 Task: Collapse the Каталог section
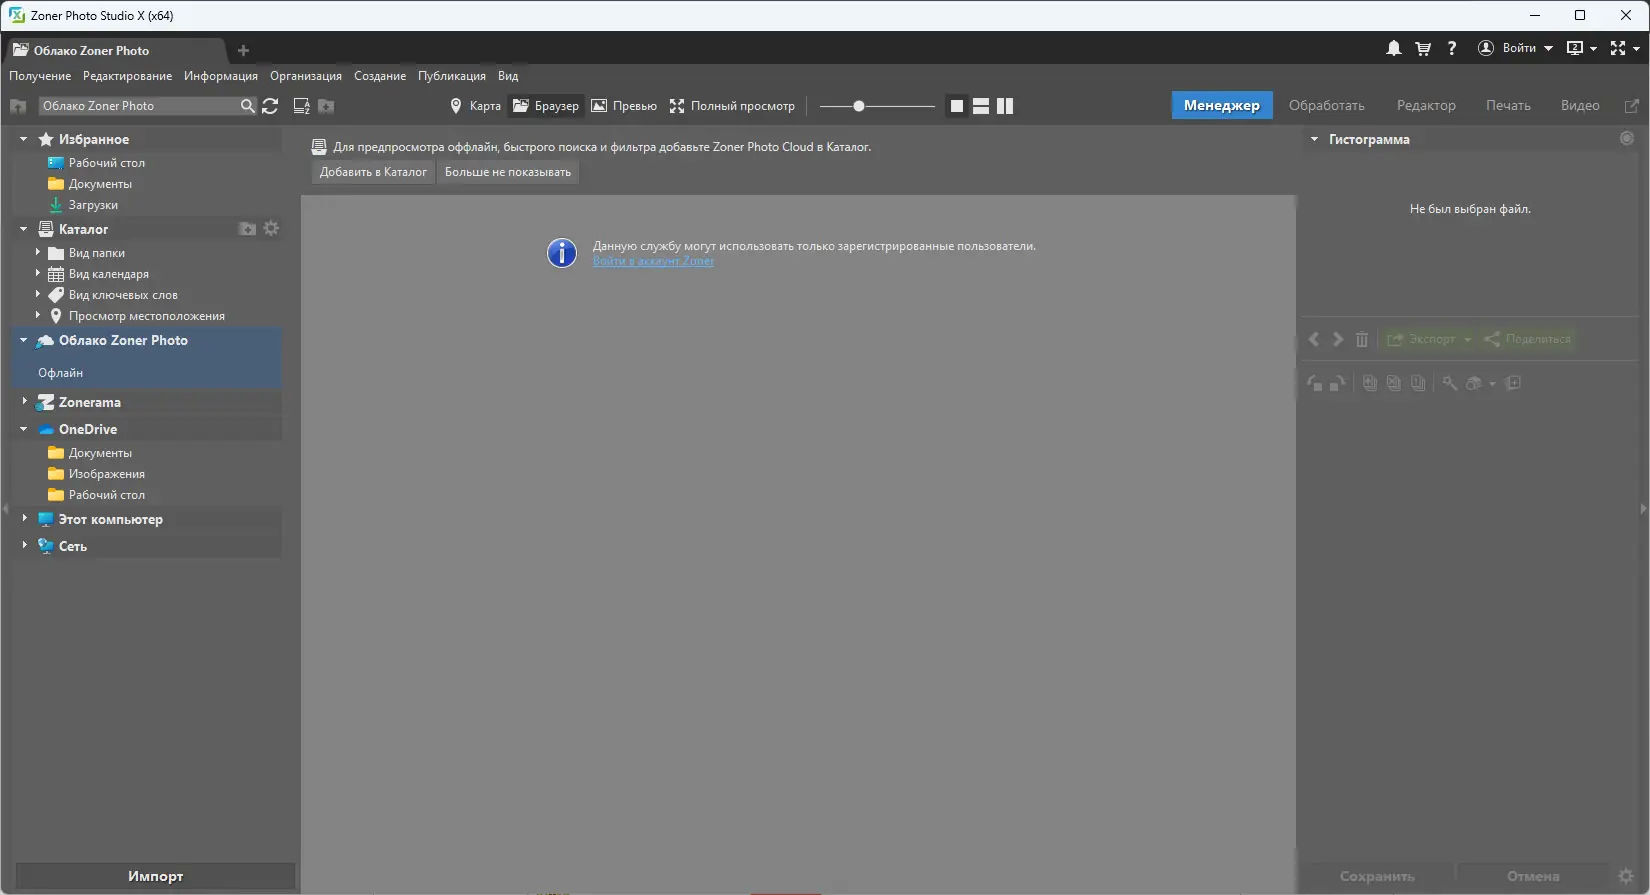coord(23,229)
